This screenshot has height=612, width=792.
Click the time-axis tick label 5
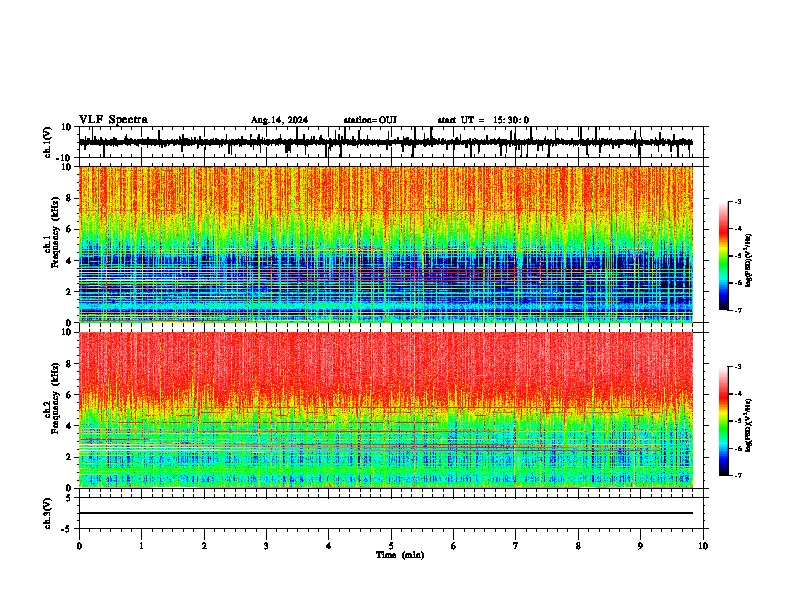(x=391, y=546)
